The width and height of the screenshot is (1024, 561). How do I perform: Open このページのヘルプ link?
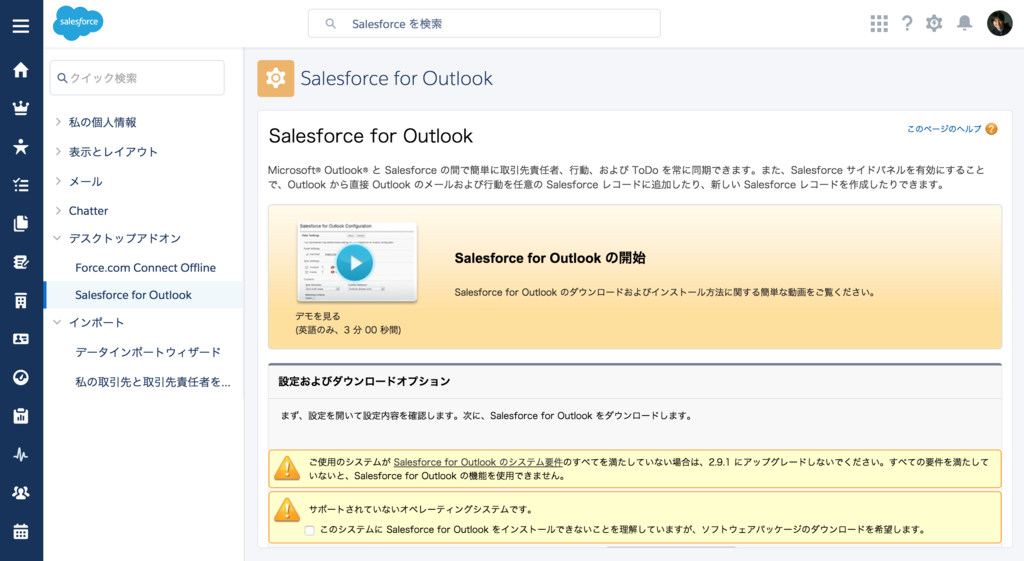coord(944,129)
